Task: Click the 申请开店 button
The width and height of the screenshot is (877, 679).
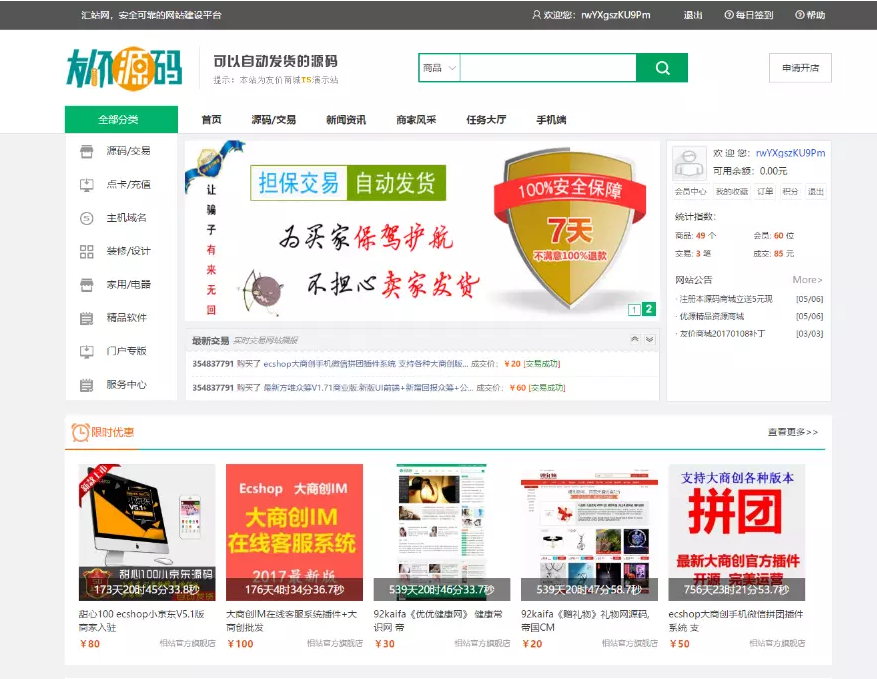Action: coord(800,68)
